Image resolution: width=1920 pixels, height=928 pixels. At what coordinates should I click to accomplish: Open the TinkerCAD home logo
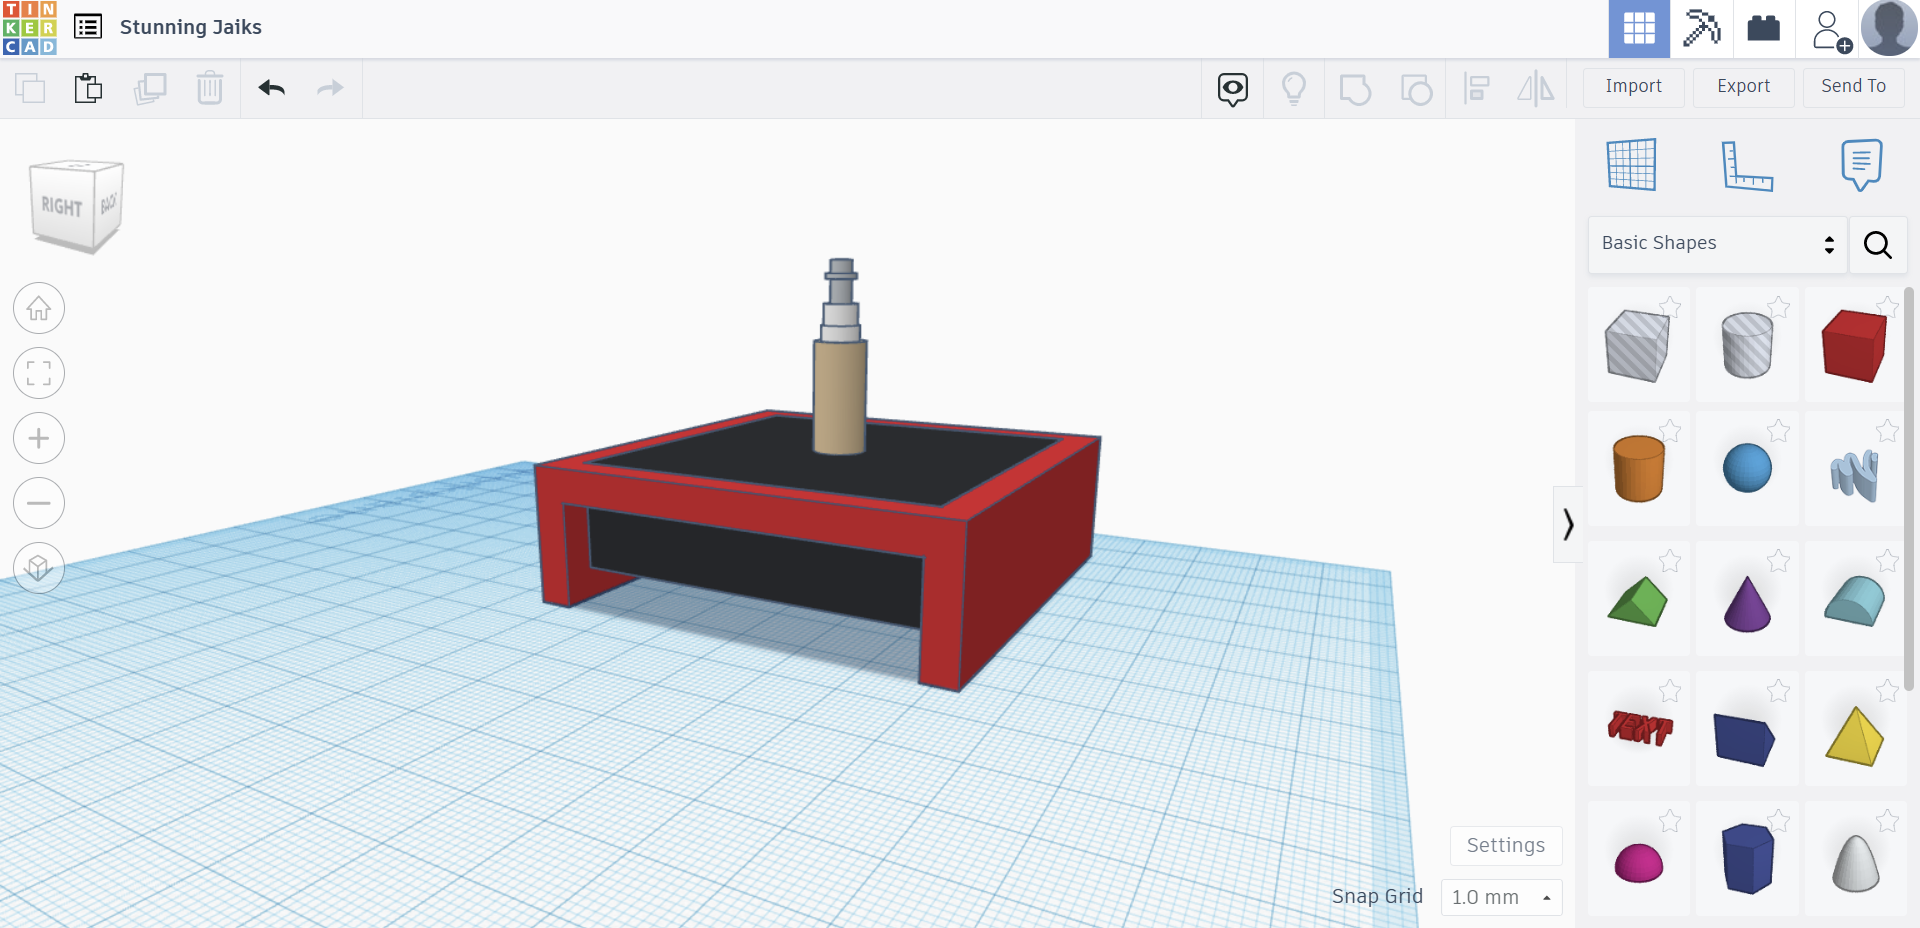(27, 27)
